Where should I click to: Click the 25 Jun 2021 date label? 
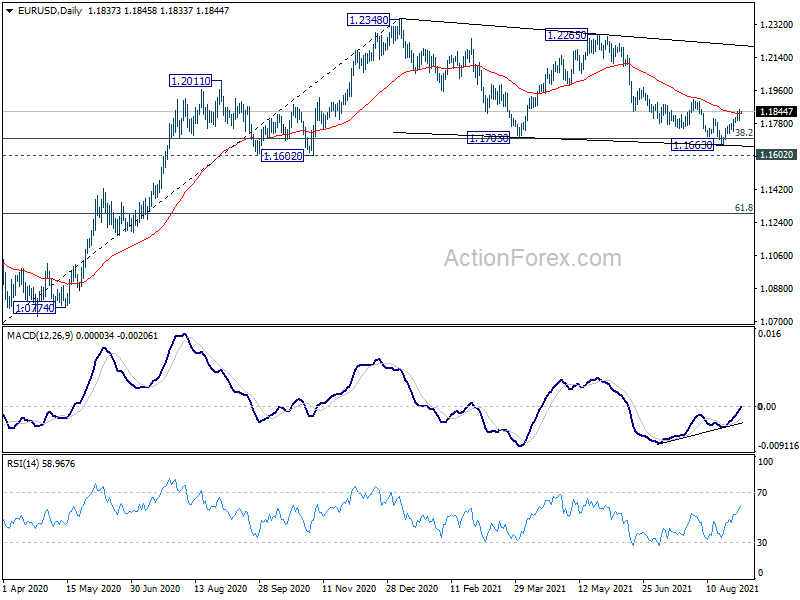pyautogui.click(x=667, y=588)
